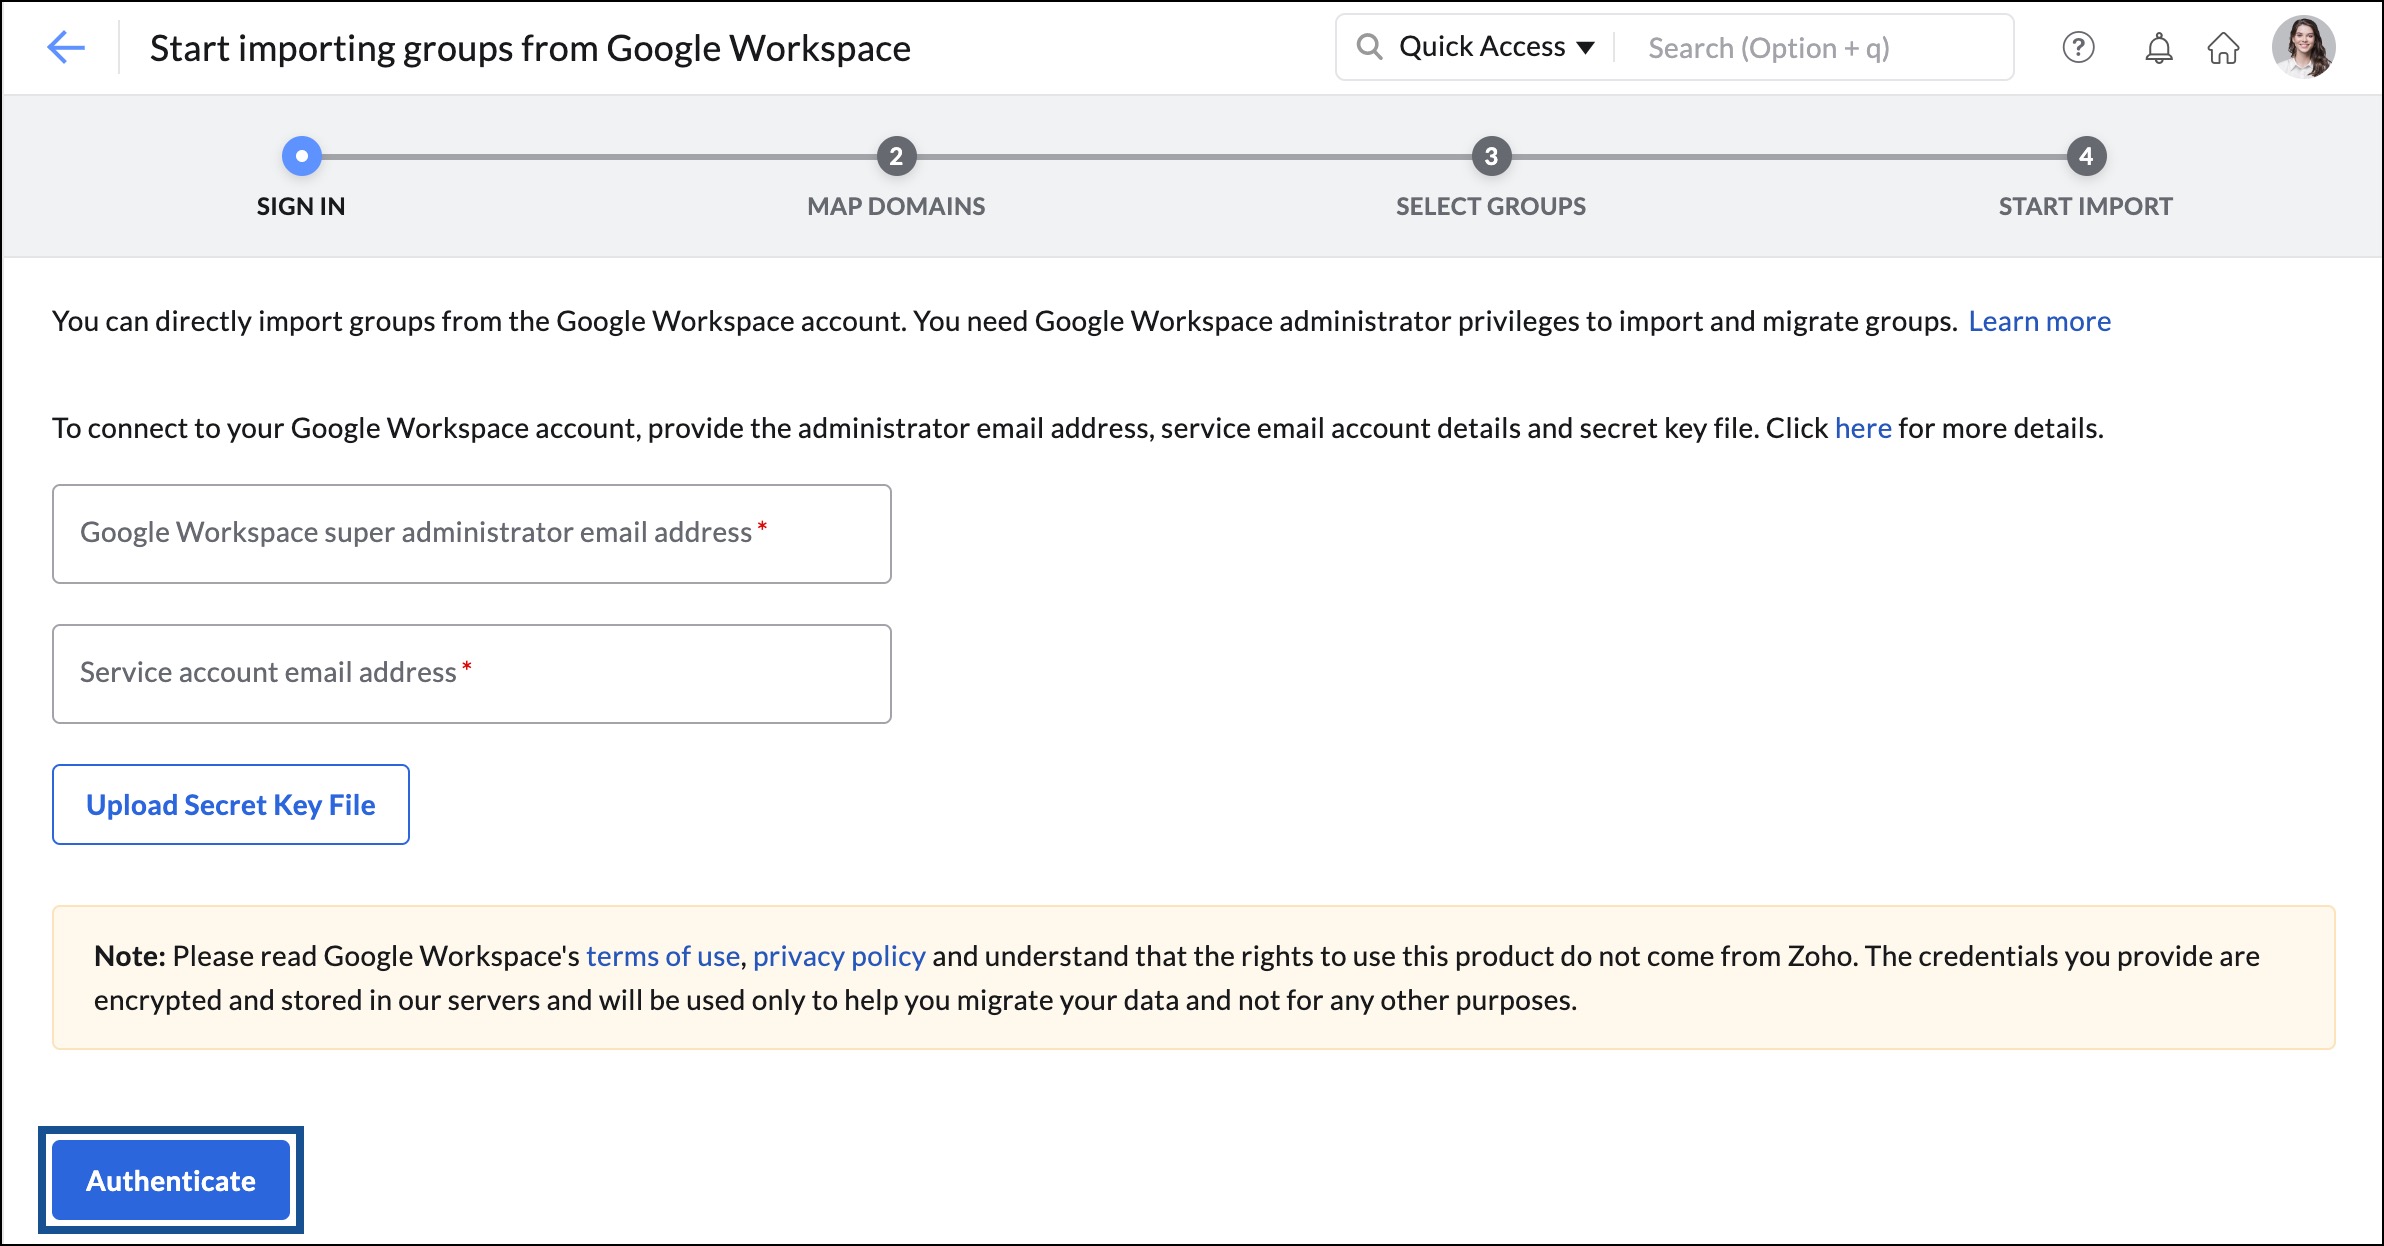Click the SIGN IN tab label
2384x1246 pixels.
(301, 205)
